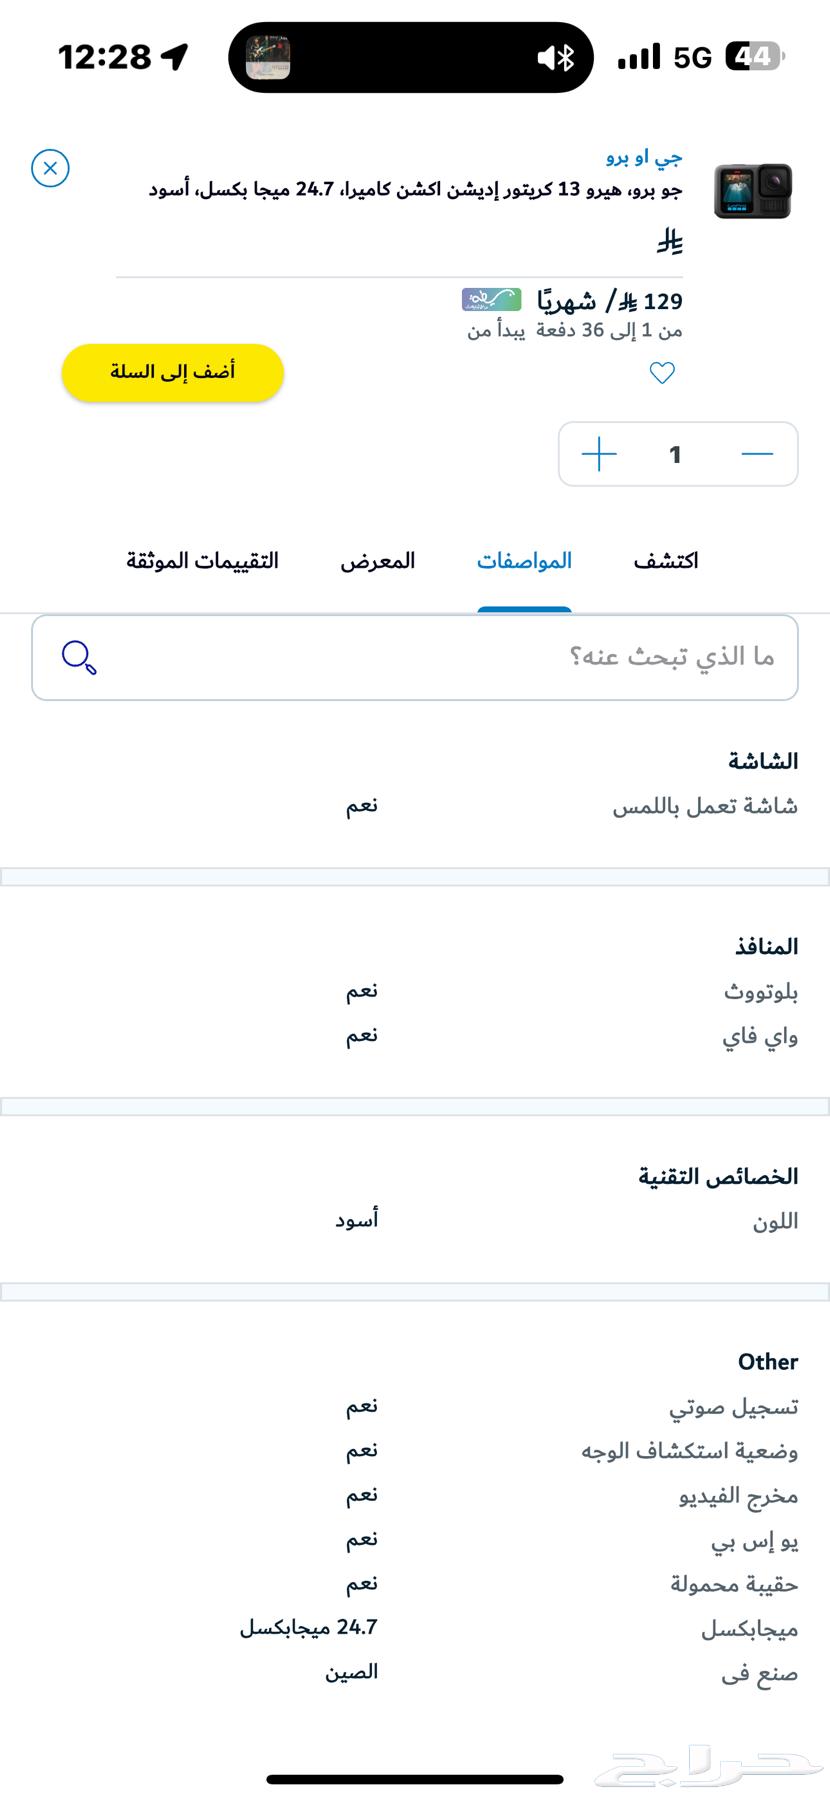Open the media thumbnail in the Dynamic Island

tap(268, 58)
